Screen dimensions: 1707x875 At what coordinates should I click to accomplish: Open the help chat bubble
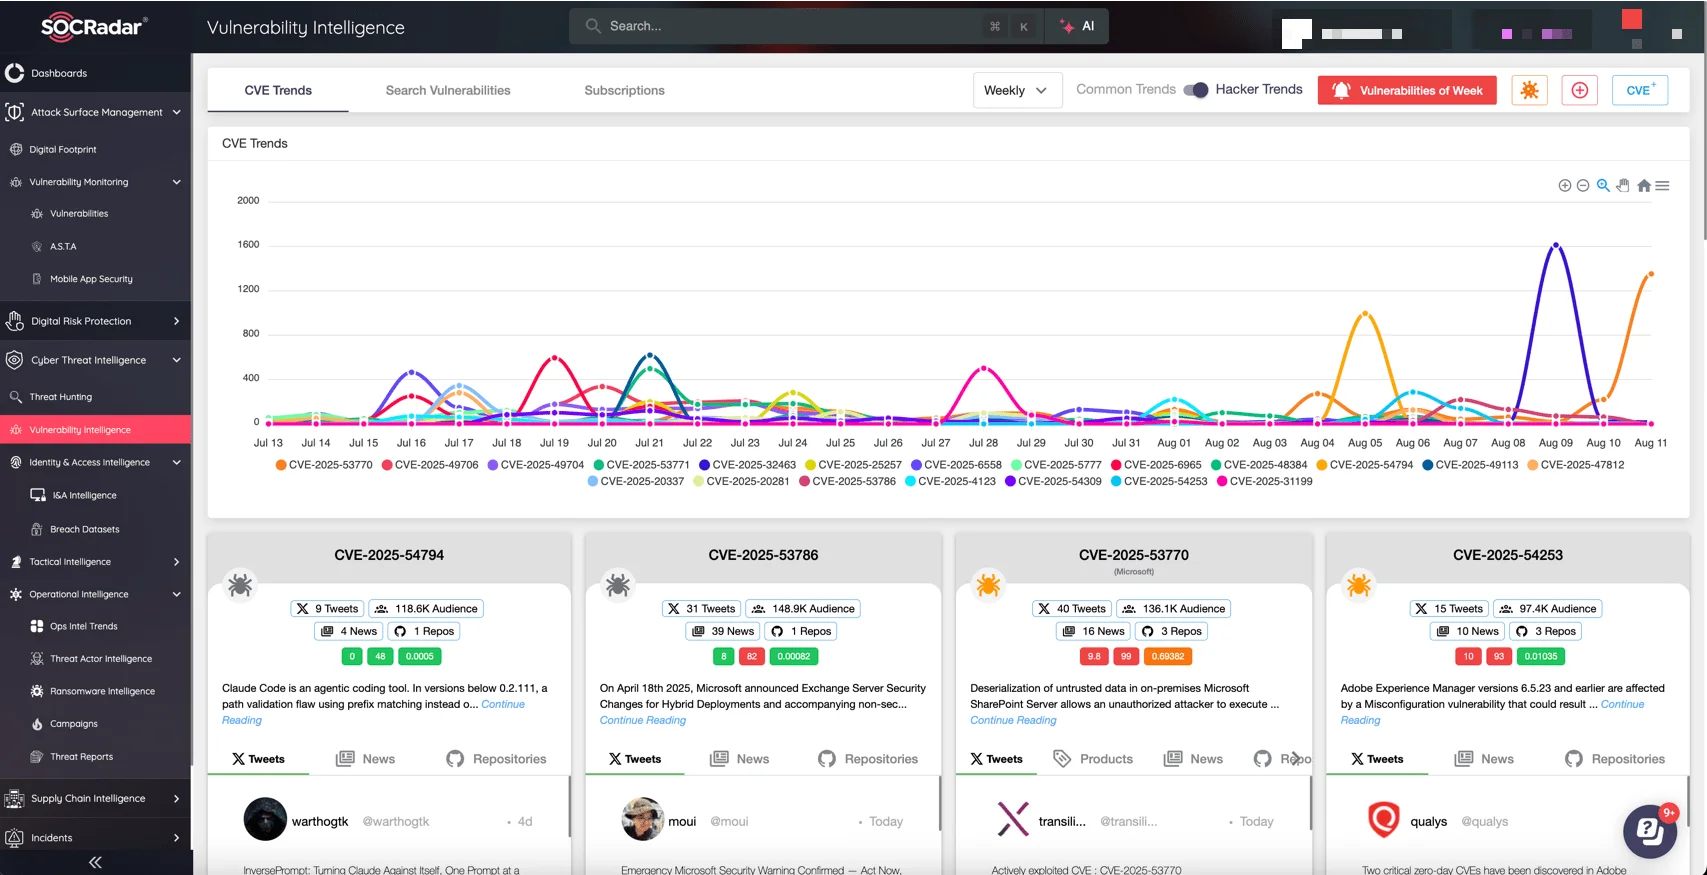(1649, 831)
